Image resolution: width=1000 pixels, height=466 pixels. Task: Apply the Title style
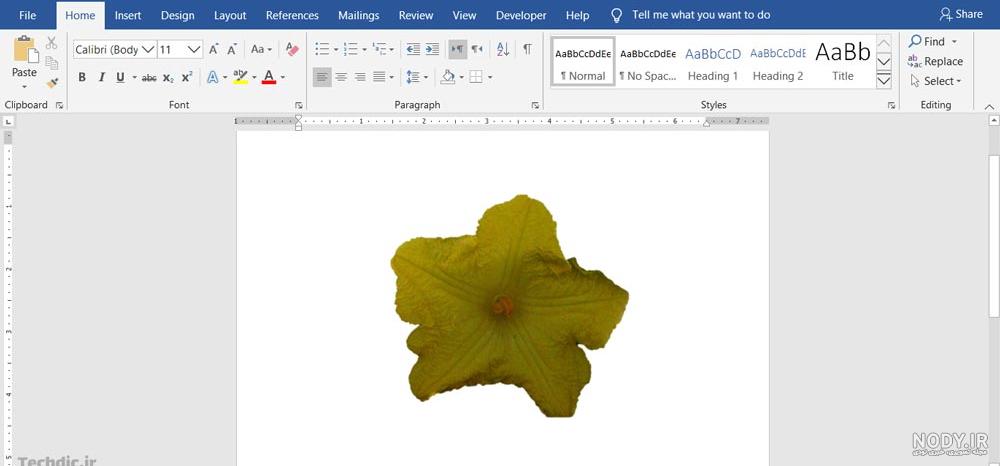(842, 62)
